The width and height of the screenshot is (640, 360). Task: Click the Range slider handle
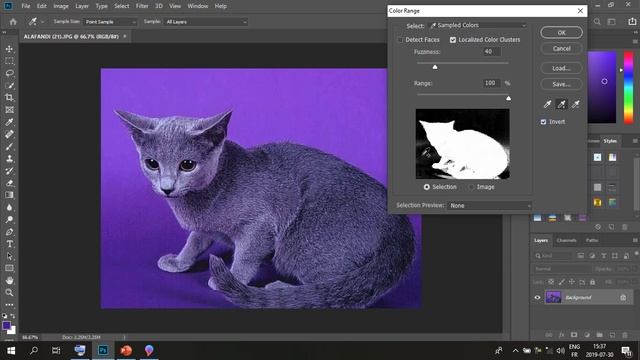[x=508, y=98]
